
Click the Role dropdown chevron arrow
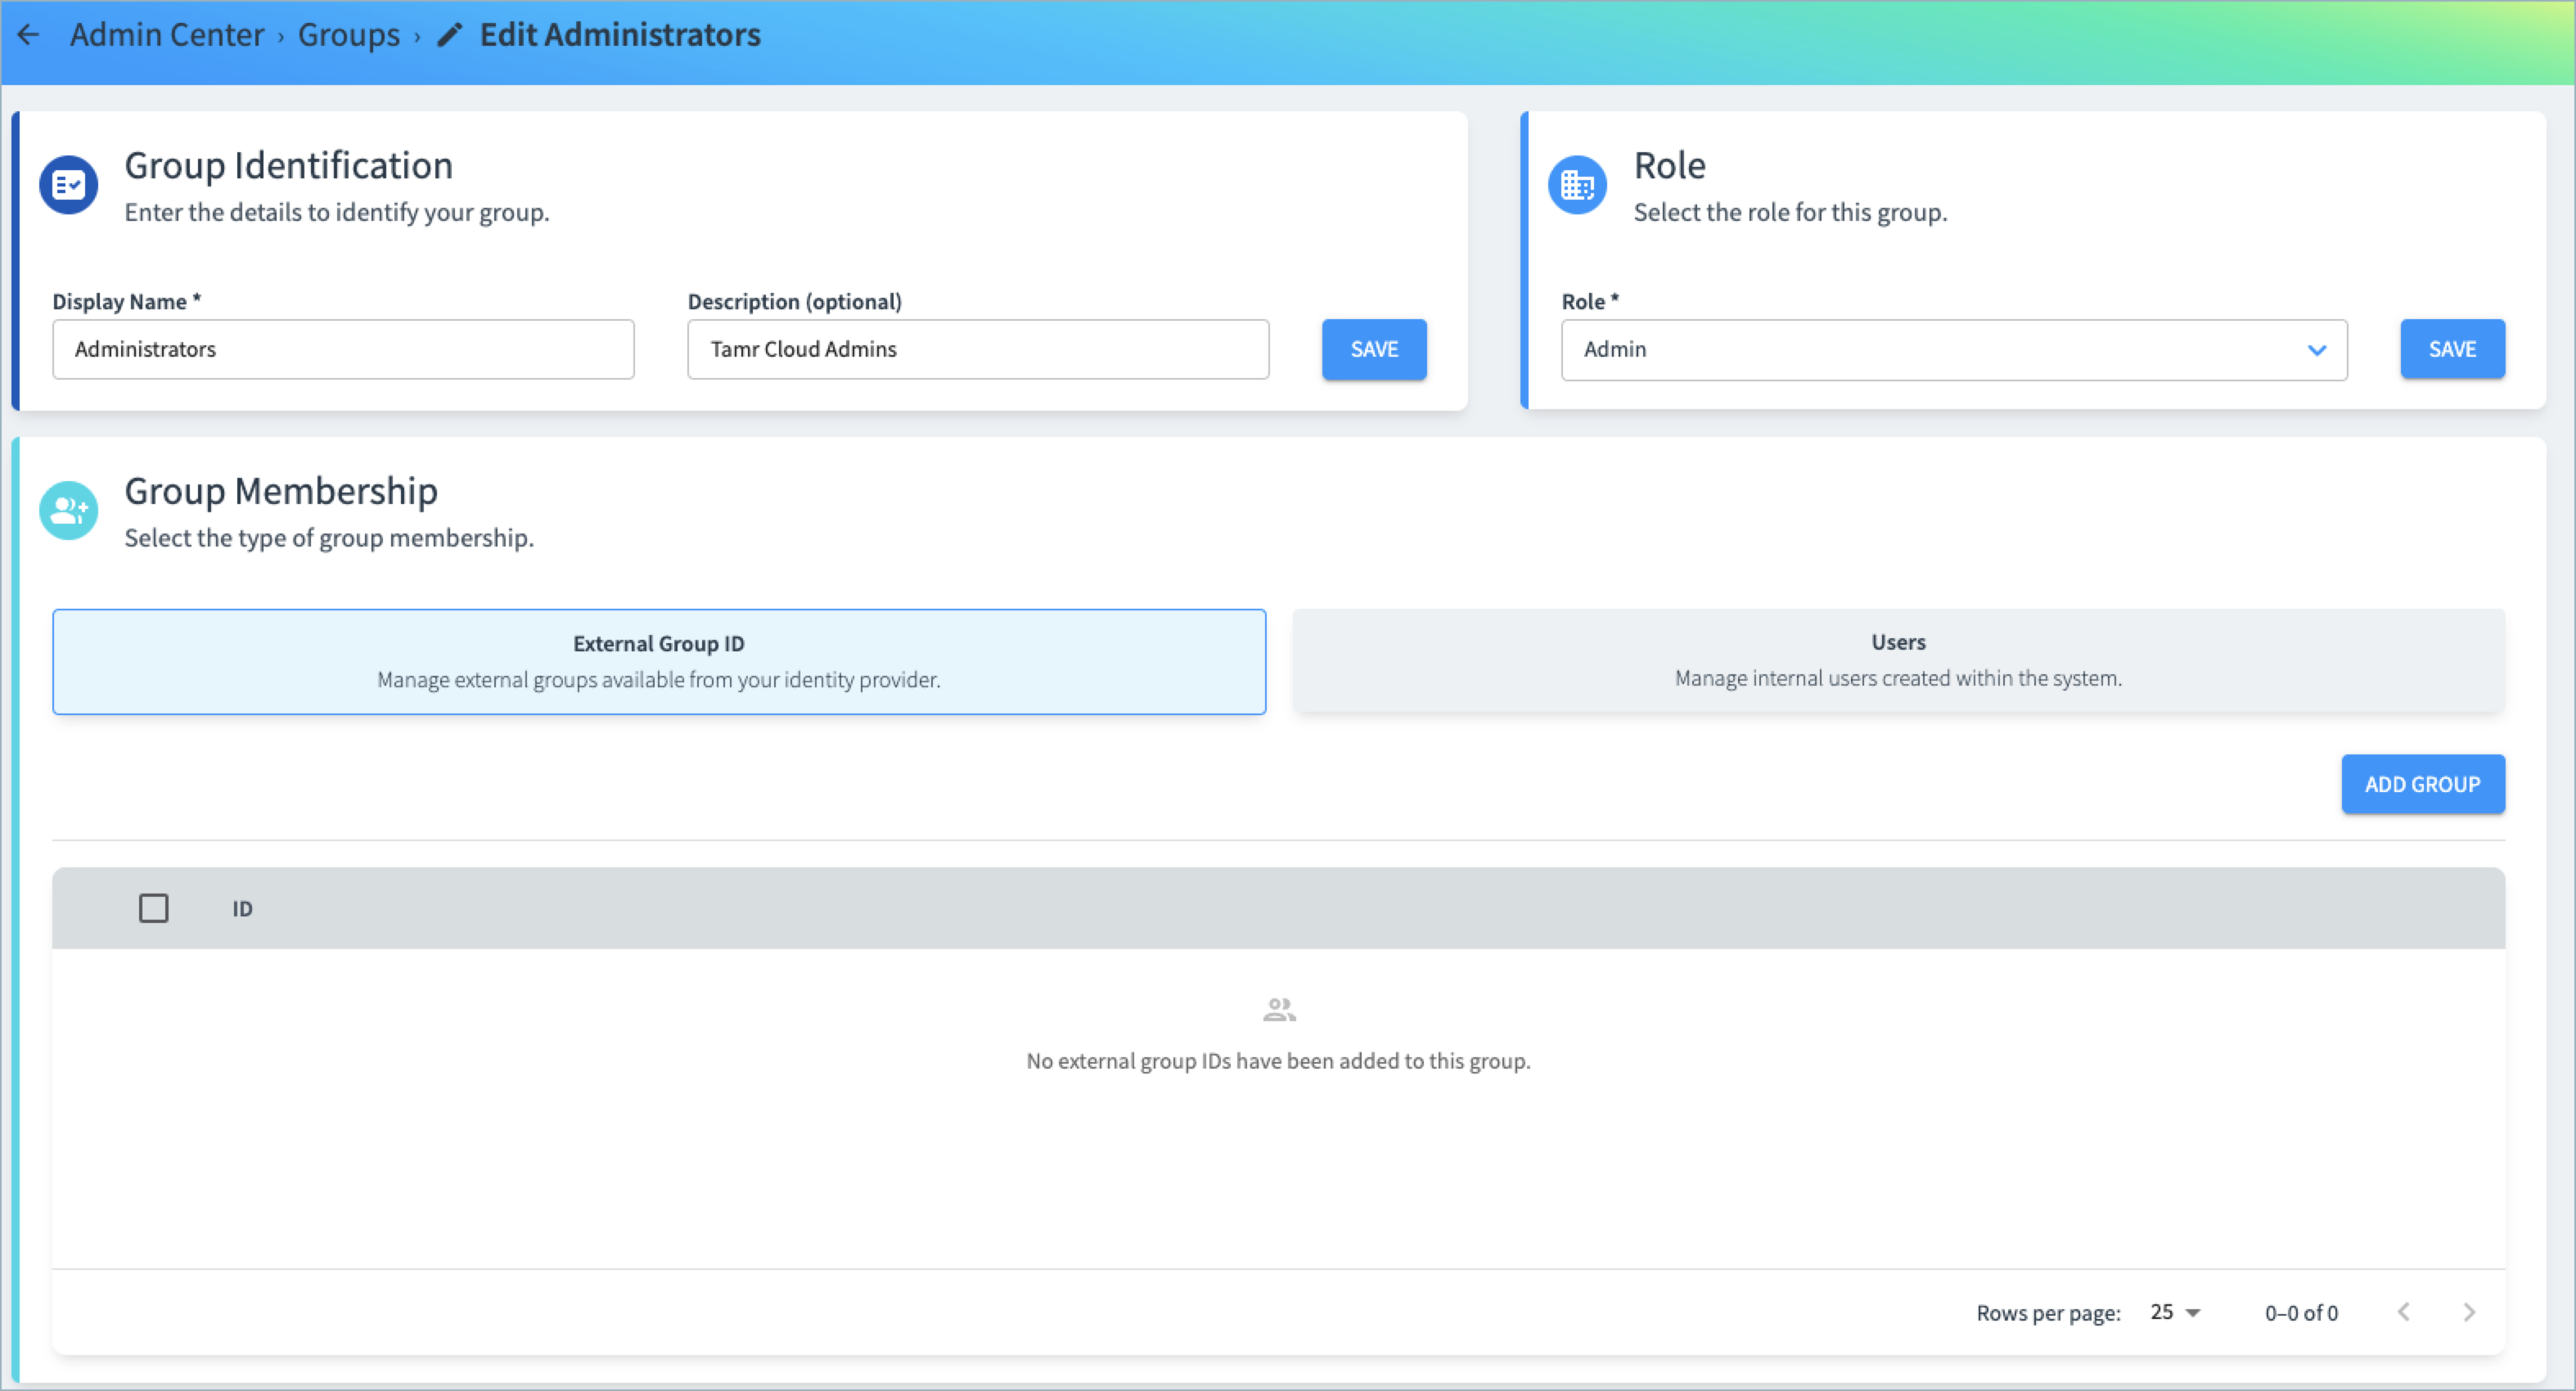(2317, 350)
